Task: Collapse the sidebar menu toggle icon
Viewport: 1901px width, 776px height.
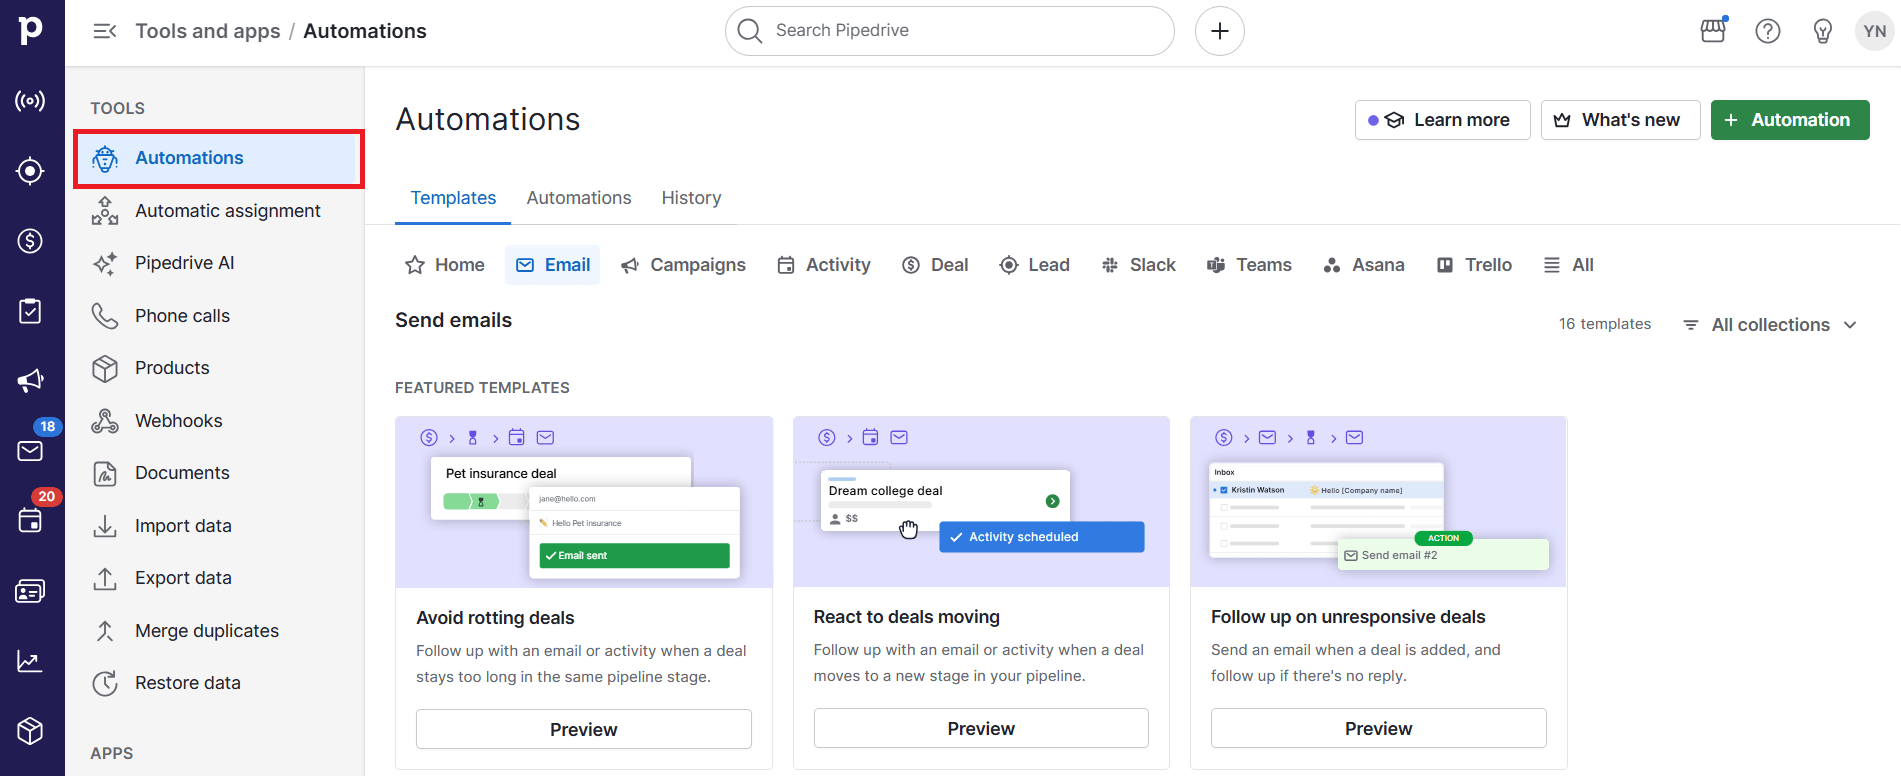Action: [105, 31]
